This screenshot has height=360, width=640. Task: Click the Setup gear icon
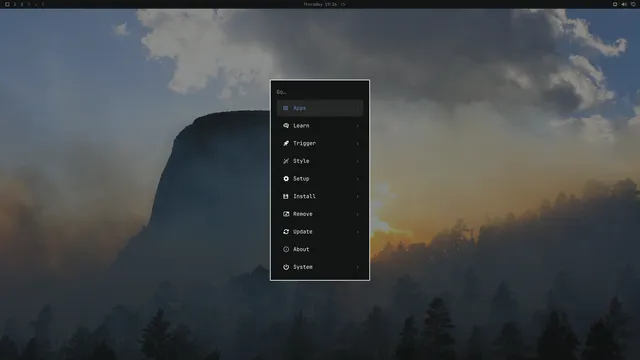pyautogui.click(x=286, y=179)
